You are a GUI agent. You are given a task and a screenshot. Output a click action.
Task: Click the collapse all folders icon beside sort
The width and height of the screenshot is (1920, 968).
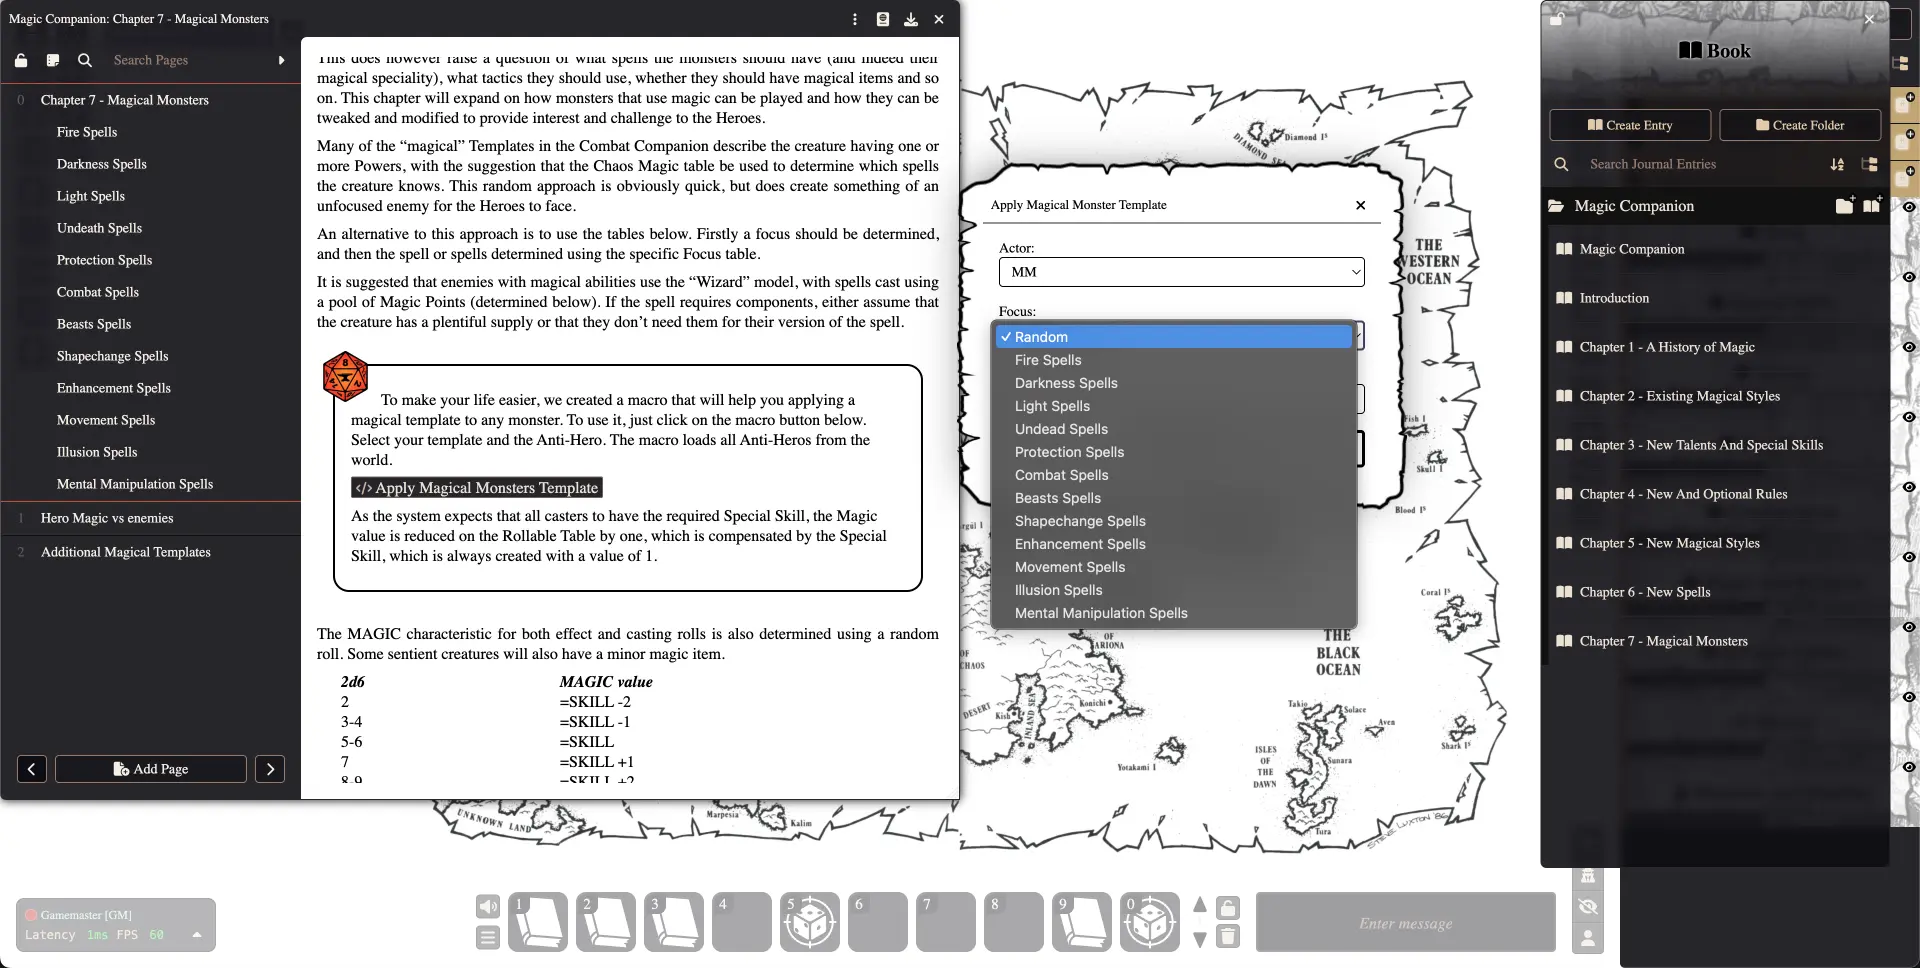point(1869,164)
